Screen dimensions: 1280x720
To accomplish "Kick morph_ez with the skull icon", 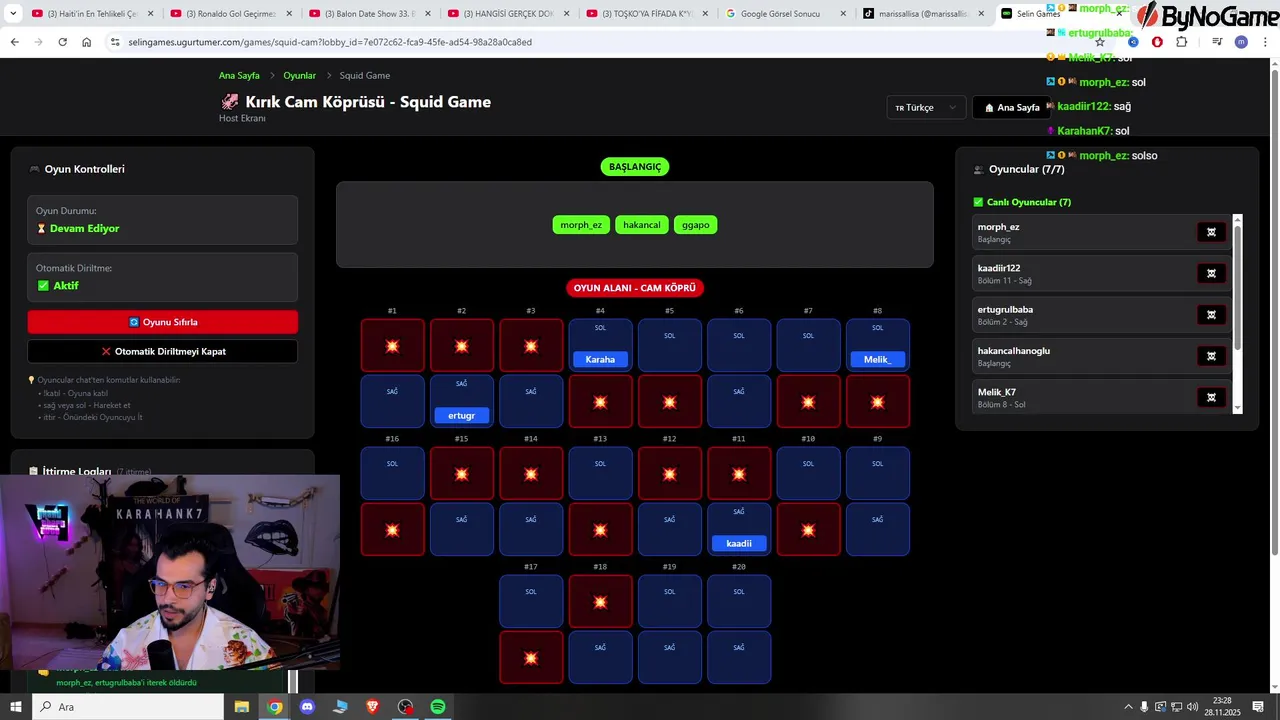I will tap(1211, 232).
